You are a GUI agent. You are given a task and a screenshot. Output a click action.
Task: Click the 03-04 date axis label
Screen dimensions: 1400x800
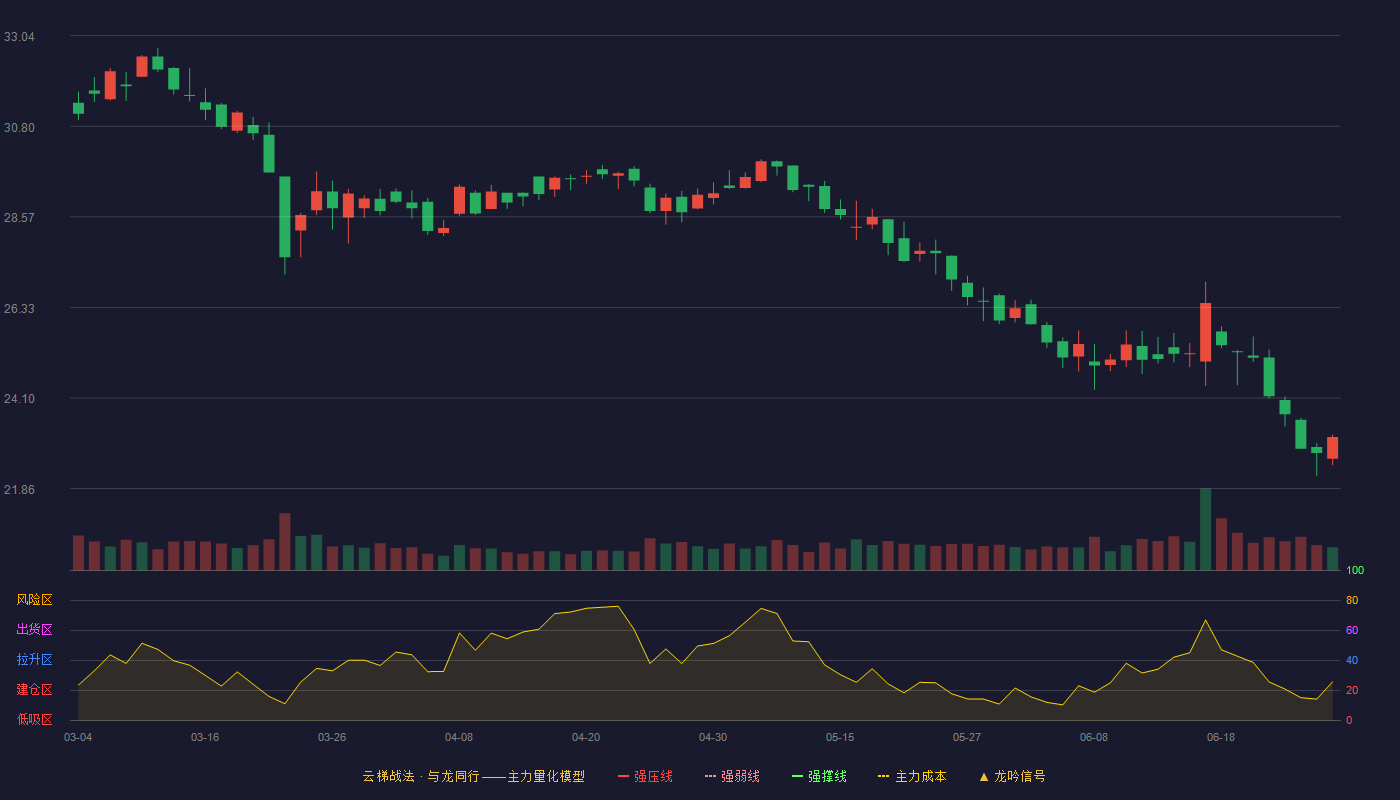pyautogui.click(x=78, y=737)
